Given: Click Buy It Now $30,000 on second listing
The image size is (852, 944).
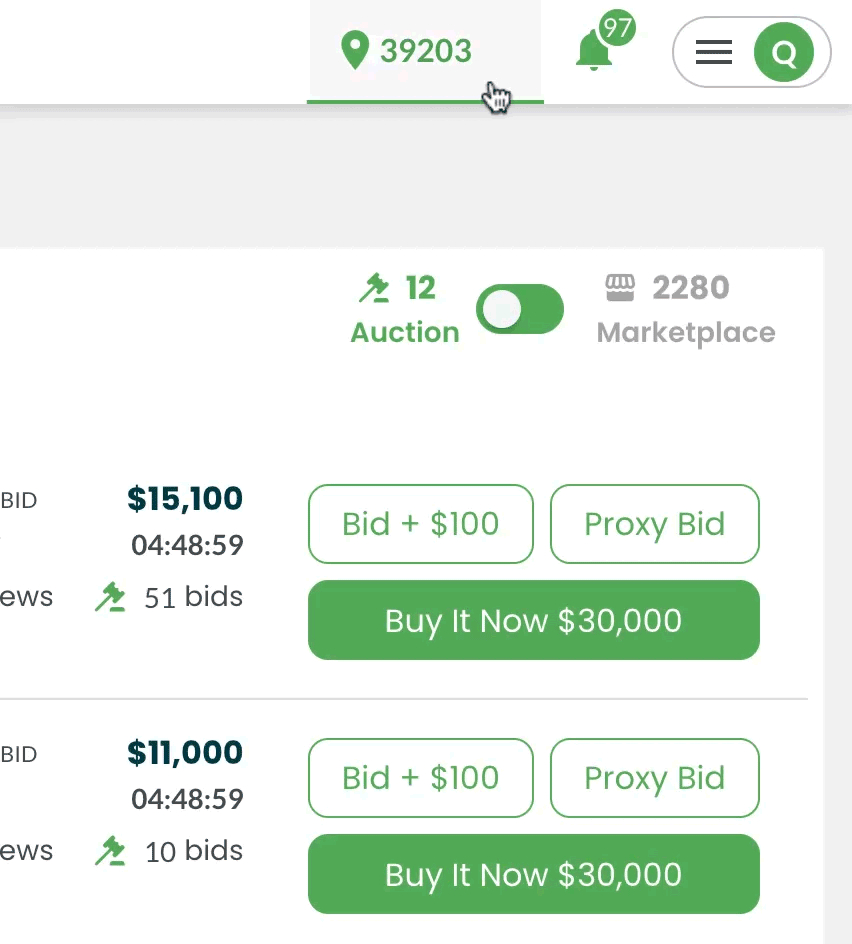Looking at the screenshot, I should [x=533, y=874].
